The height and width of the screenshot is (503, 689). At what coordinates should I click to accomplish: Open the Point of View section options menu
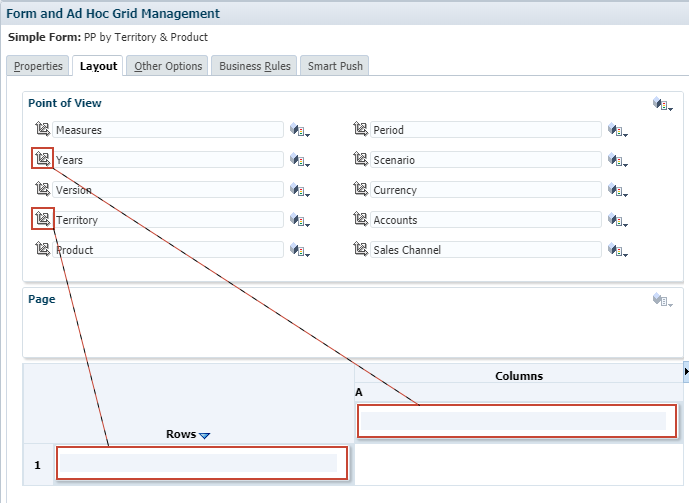pos(661,104)
